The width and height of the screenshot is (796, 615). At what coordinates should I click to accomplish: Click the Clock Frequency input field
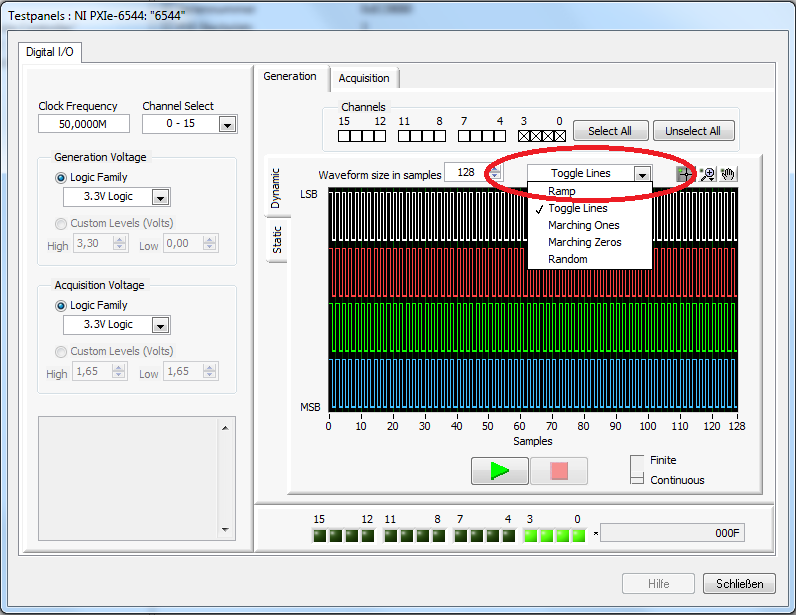pos(84,124)
